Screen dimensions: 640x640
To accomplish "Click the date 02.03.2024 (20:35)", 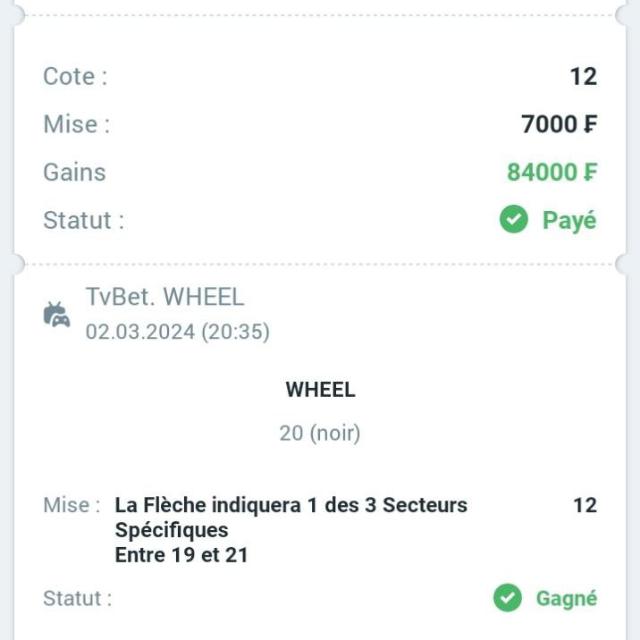I will point(178,331).
